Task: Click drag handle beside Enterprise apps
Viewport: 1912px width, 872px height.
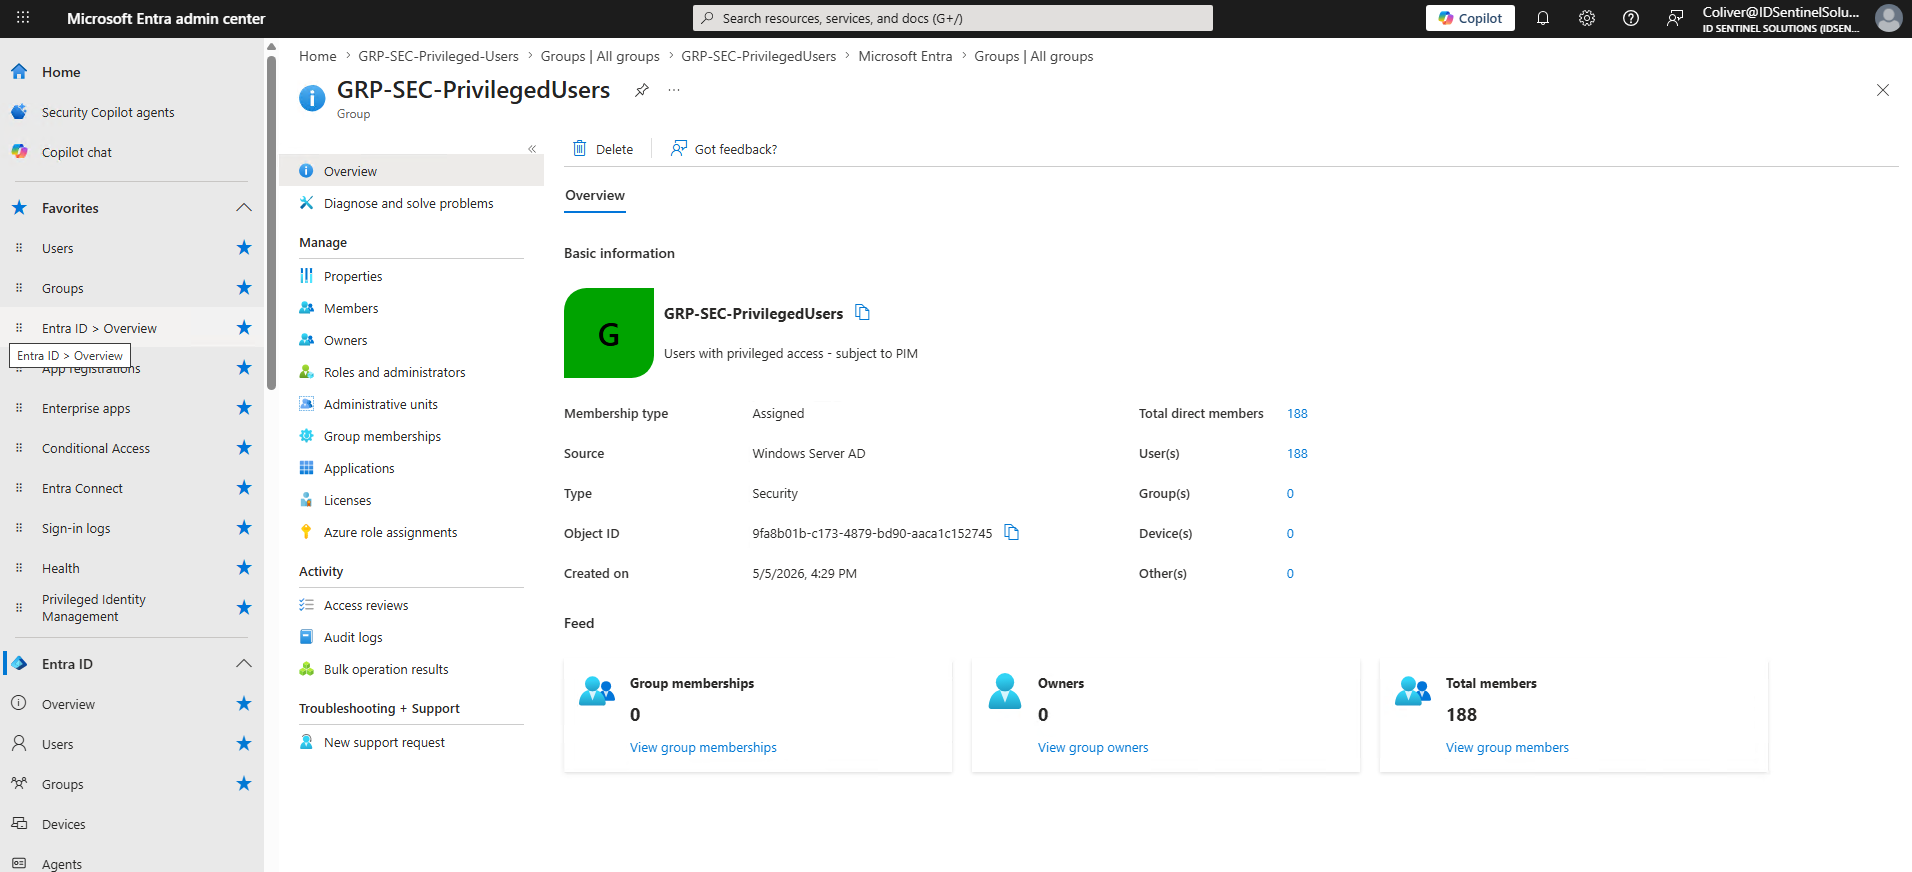Action: tap(19, 408)
